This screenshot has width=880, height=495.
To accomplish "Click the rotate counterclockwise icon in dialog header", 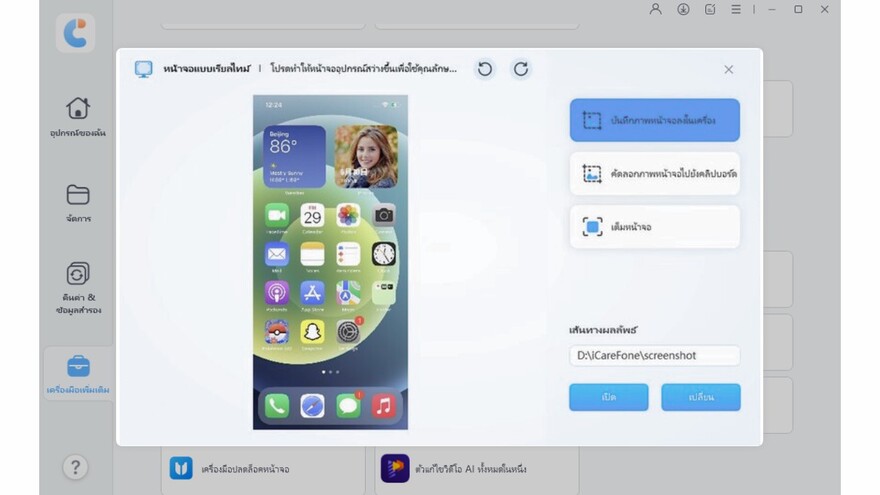I will tap(485, 69).
